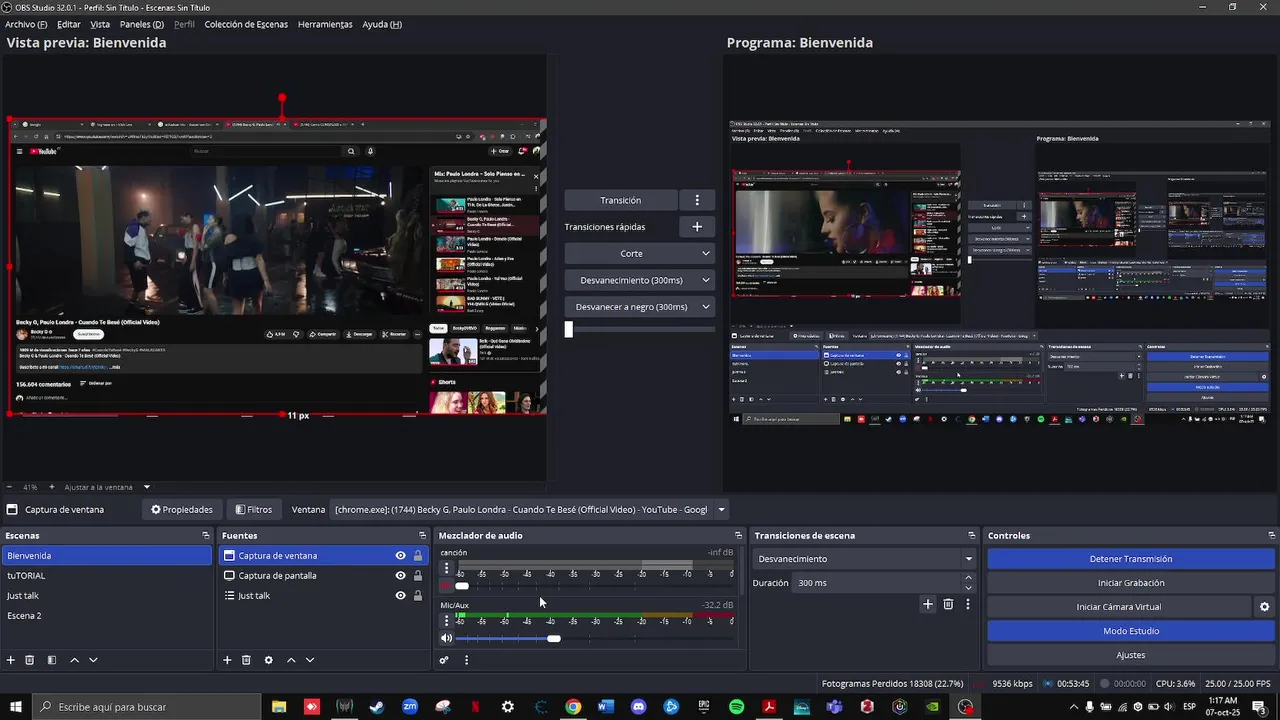Hide Captura de ventana source

(x=400, y=556)
